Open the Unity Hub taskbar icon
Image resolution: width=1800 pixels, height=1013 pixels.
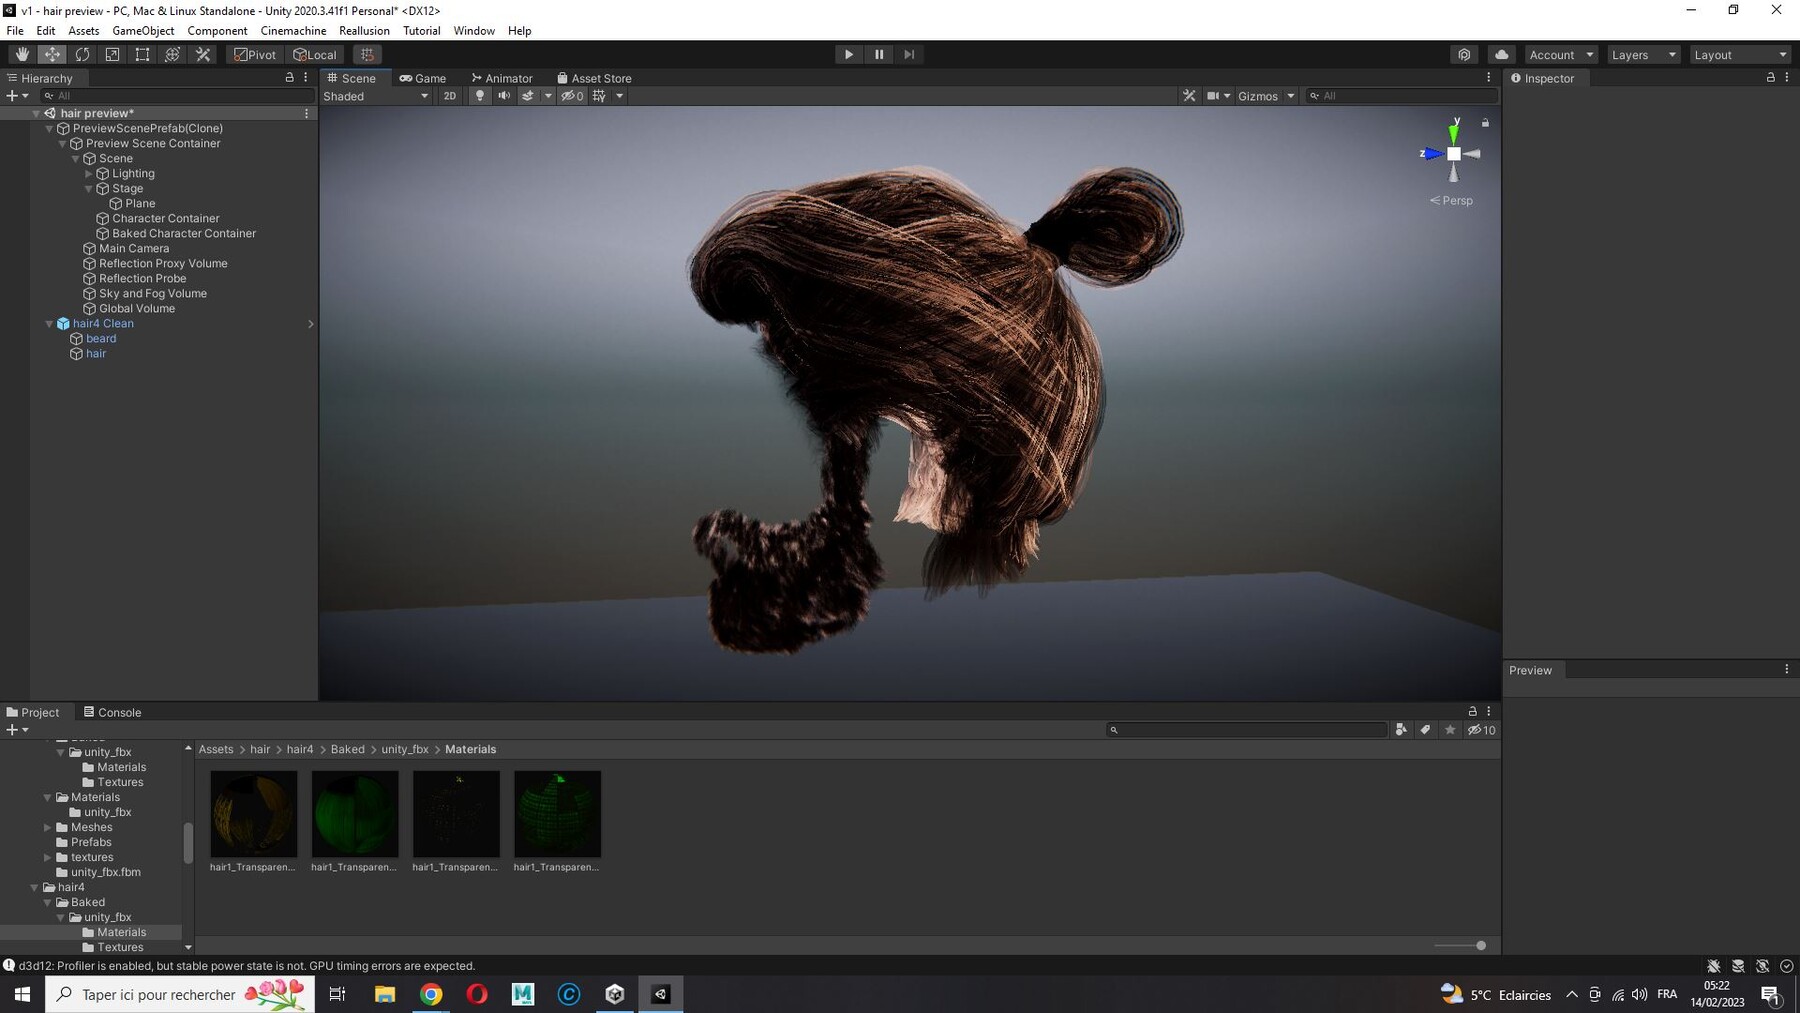(614, 994)
